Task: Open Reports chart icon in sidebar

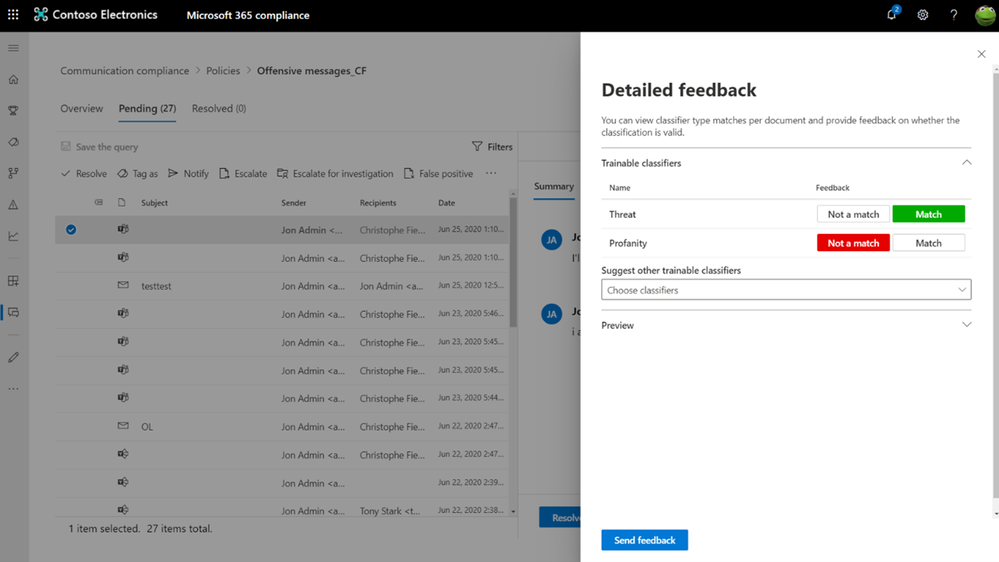Action: coord(13,236)
